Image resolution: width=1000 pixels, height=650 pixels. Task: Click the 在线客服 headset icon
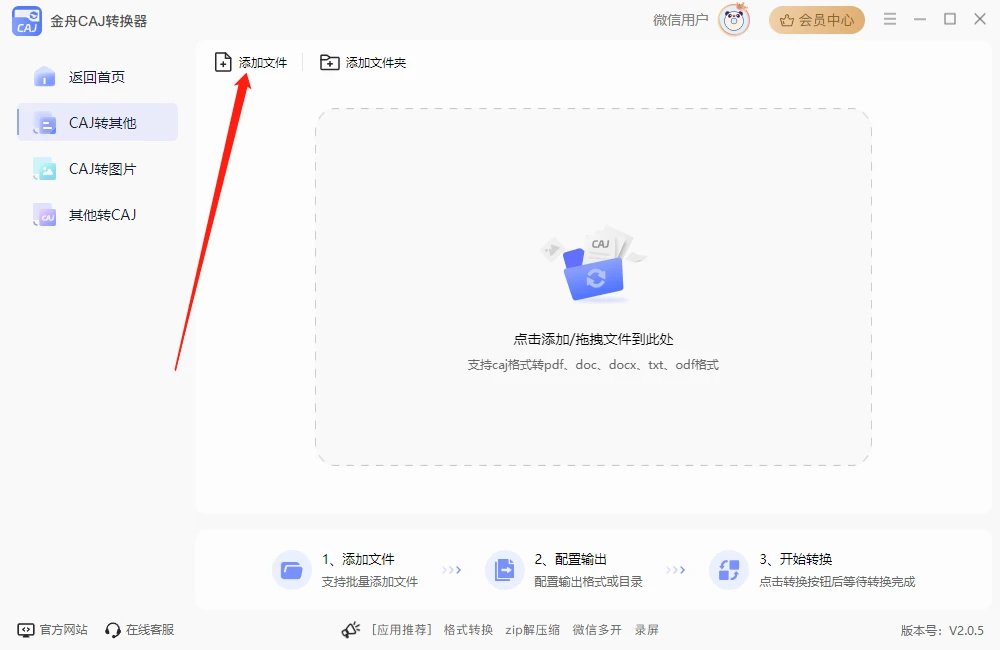point(113,630)
